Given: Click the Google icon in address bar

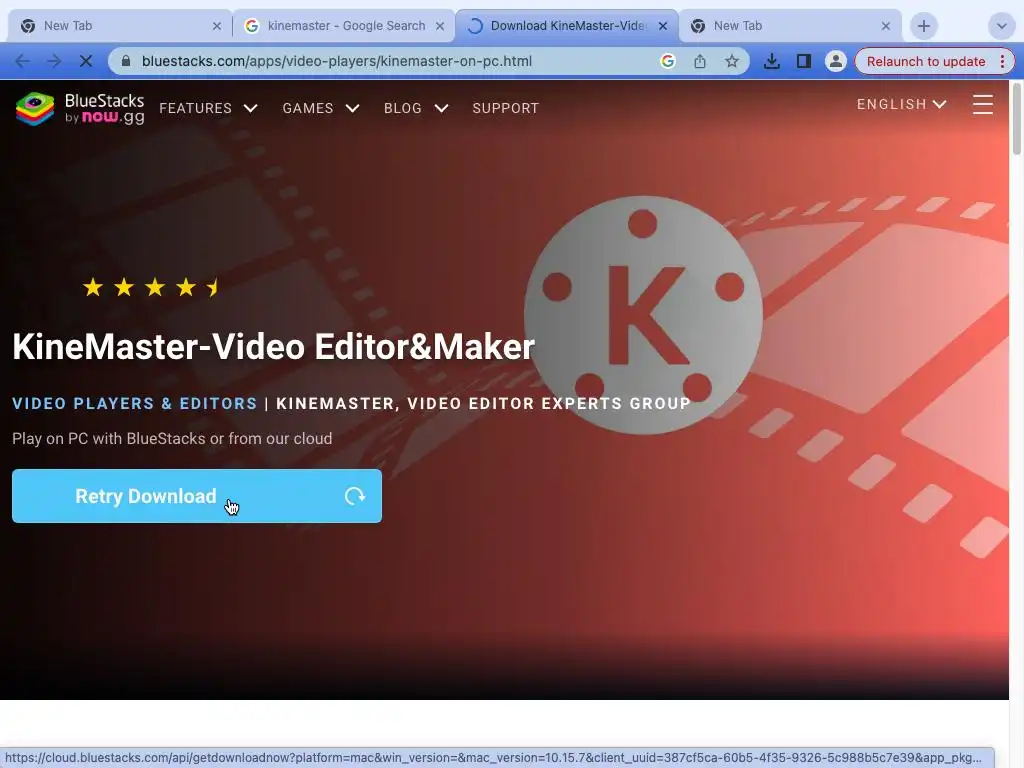Looking at the screenshot, I should [667, 61].
